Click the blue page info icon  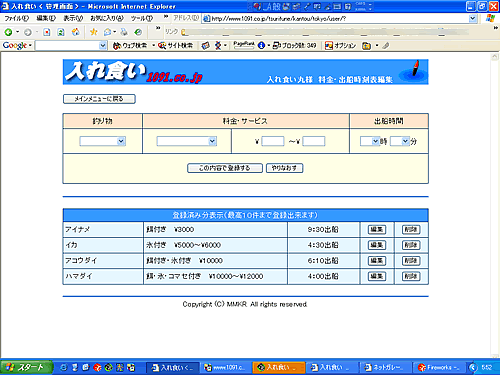tap(261, 46)
